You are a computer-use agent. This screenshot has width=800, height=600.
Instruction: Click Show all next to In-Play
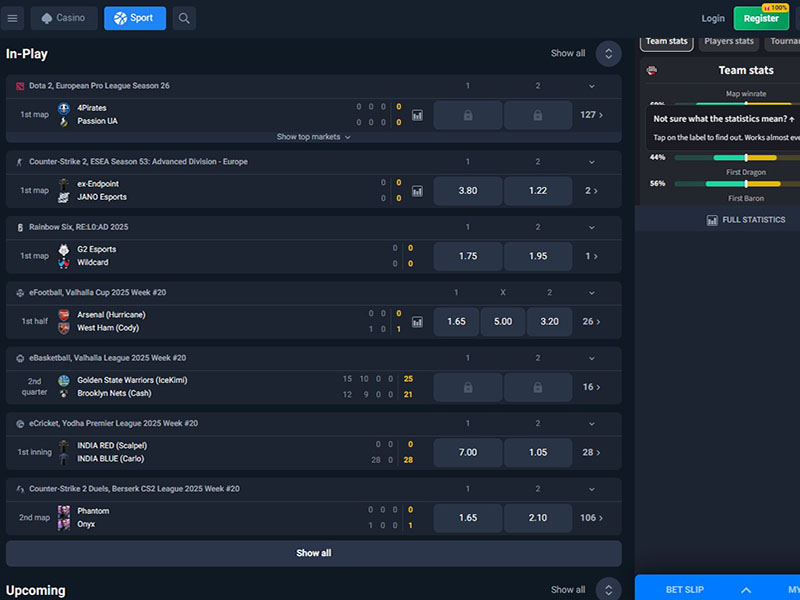tap(568, 53)
